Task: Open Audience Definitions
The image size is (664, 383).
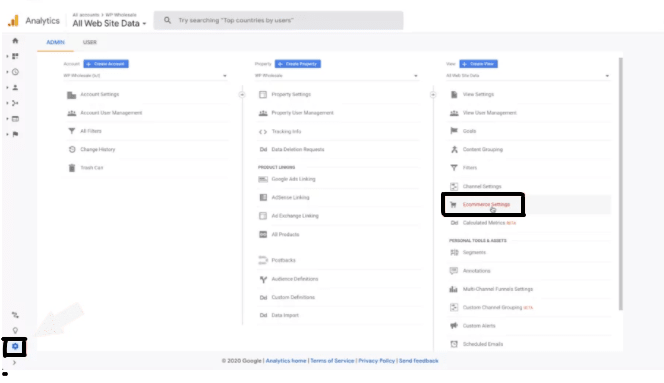Action: pos(294,279)
